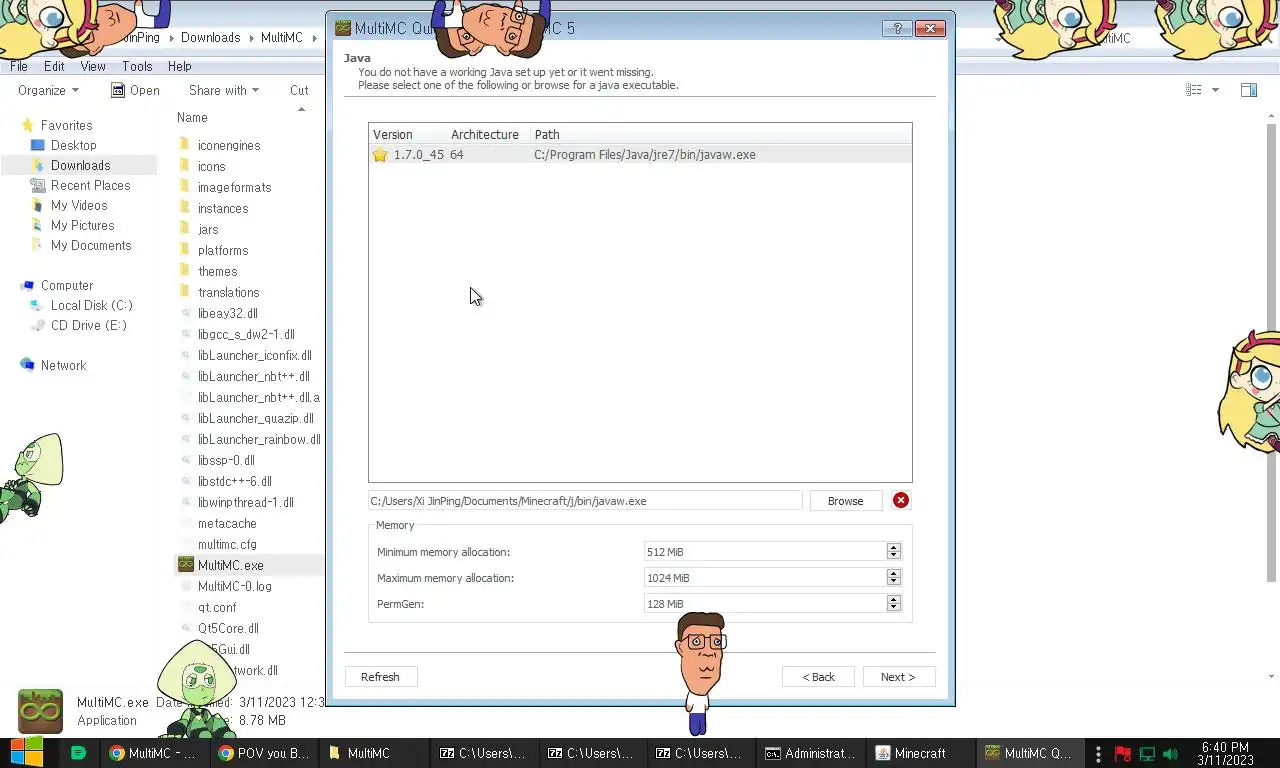This screenshot has height=768, width=1280.
Task: Open the Tools menu in Explorer
Action: pos(137,66)
